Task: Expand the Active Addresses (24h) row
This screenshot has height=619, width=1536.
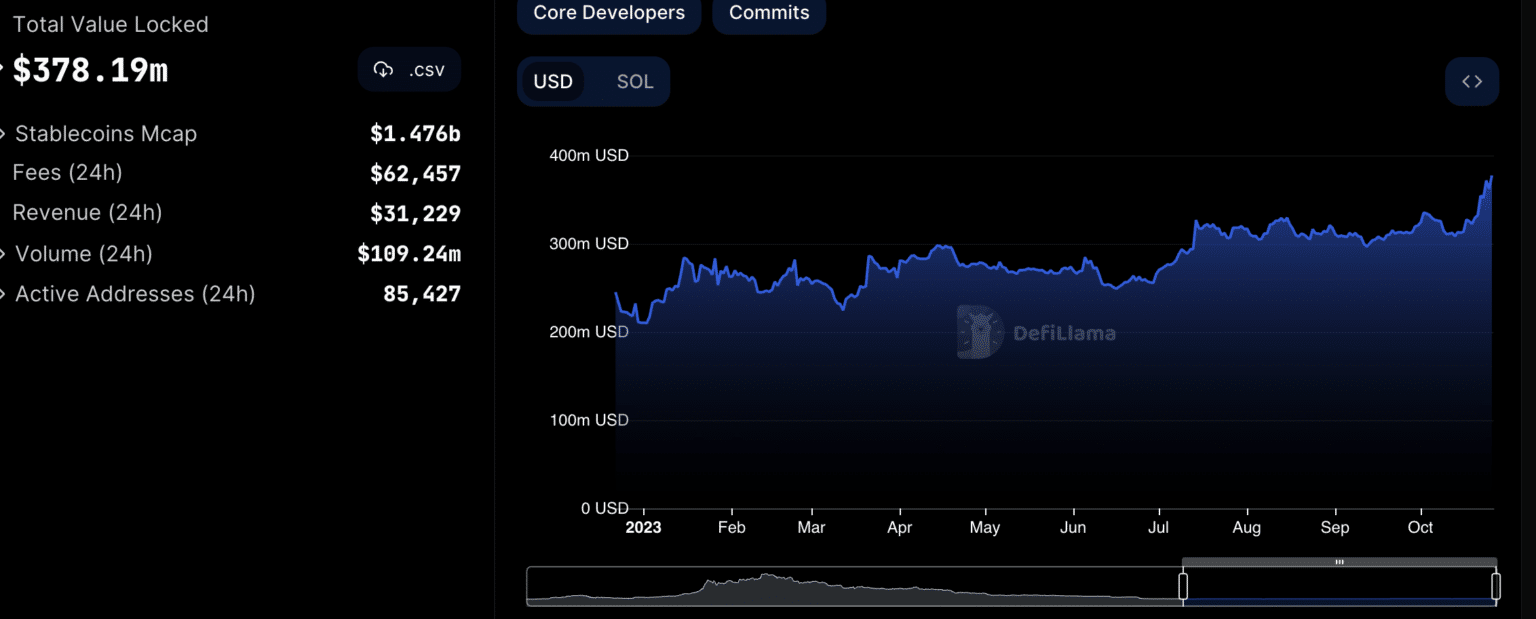Action: click(x=4, y=294)
